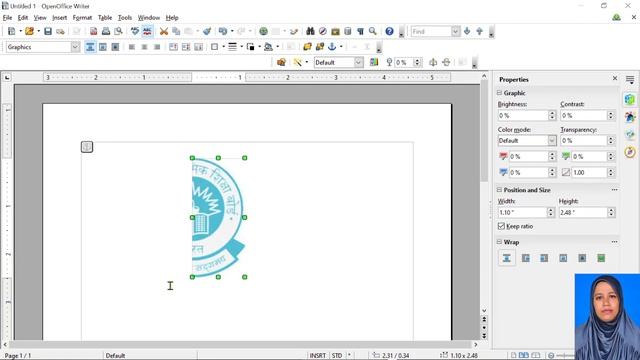Open the Graphics style dropdown
The image size is (640, 360).
(x=75, y=47)
